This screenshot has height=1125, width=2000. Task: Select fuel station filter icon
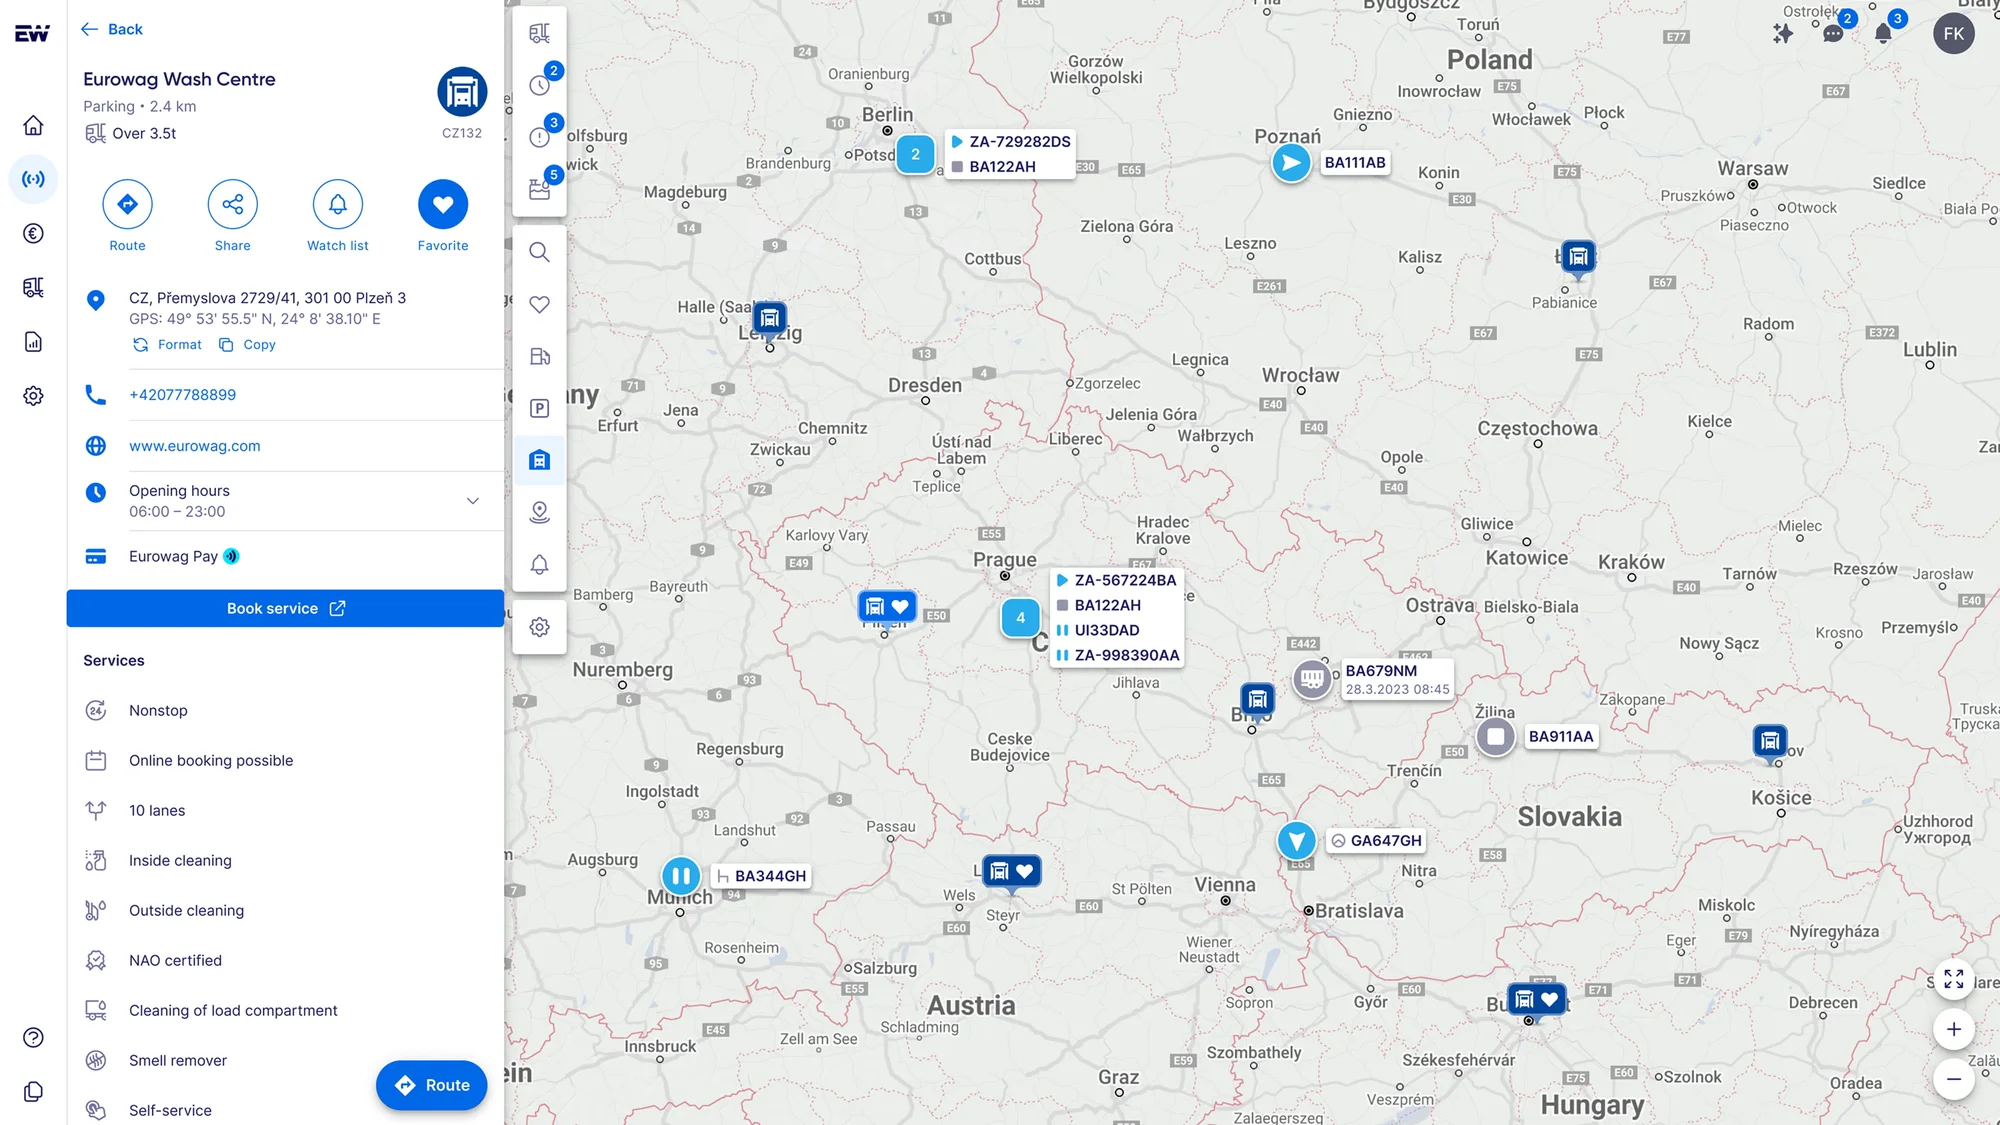pos(539,356)
